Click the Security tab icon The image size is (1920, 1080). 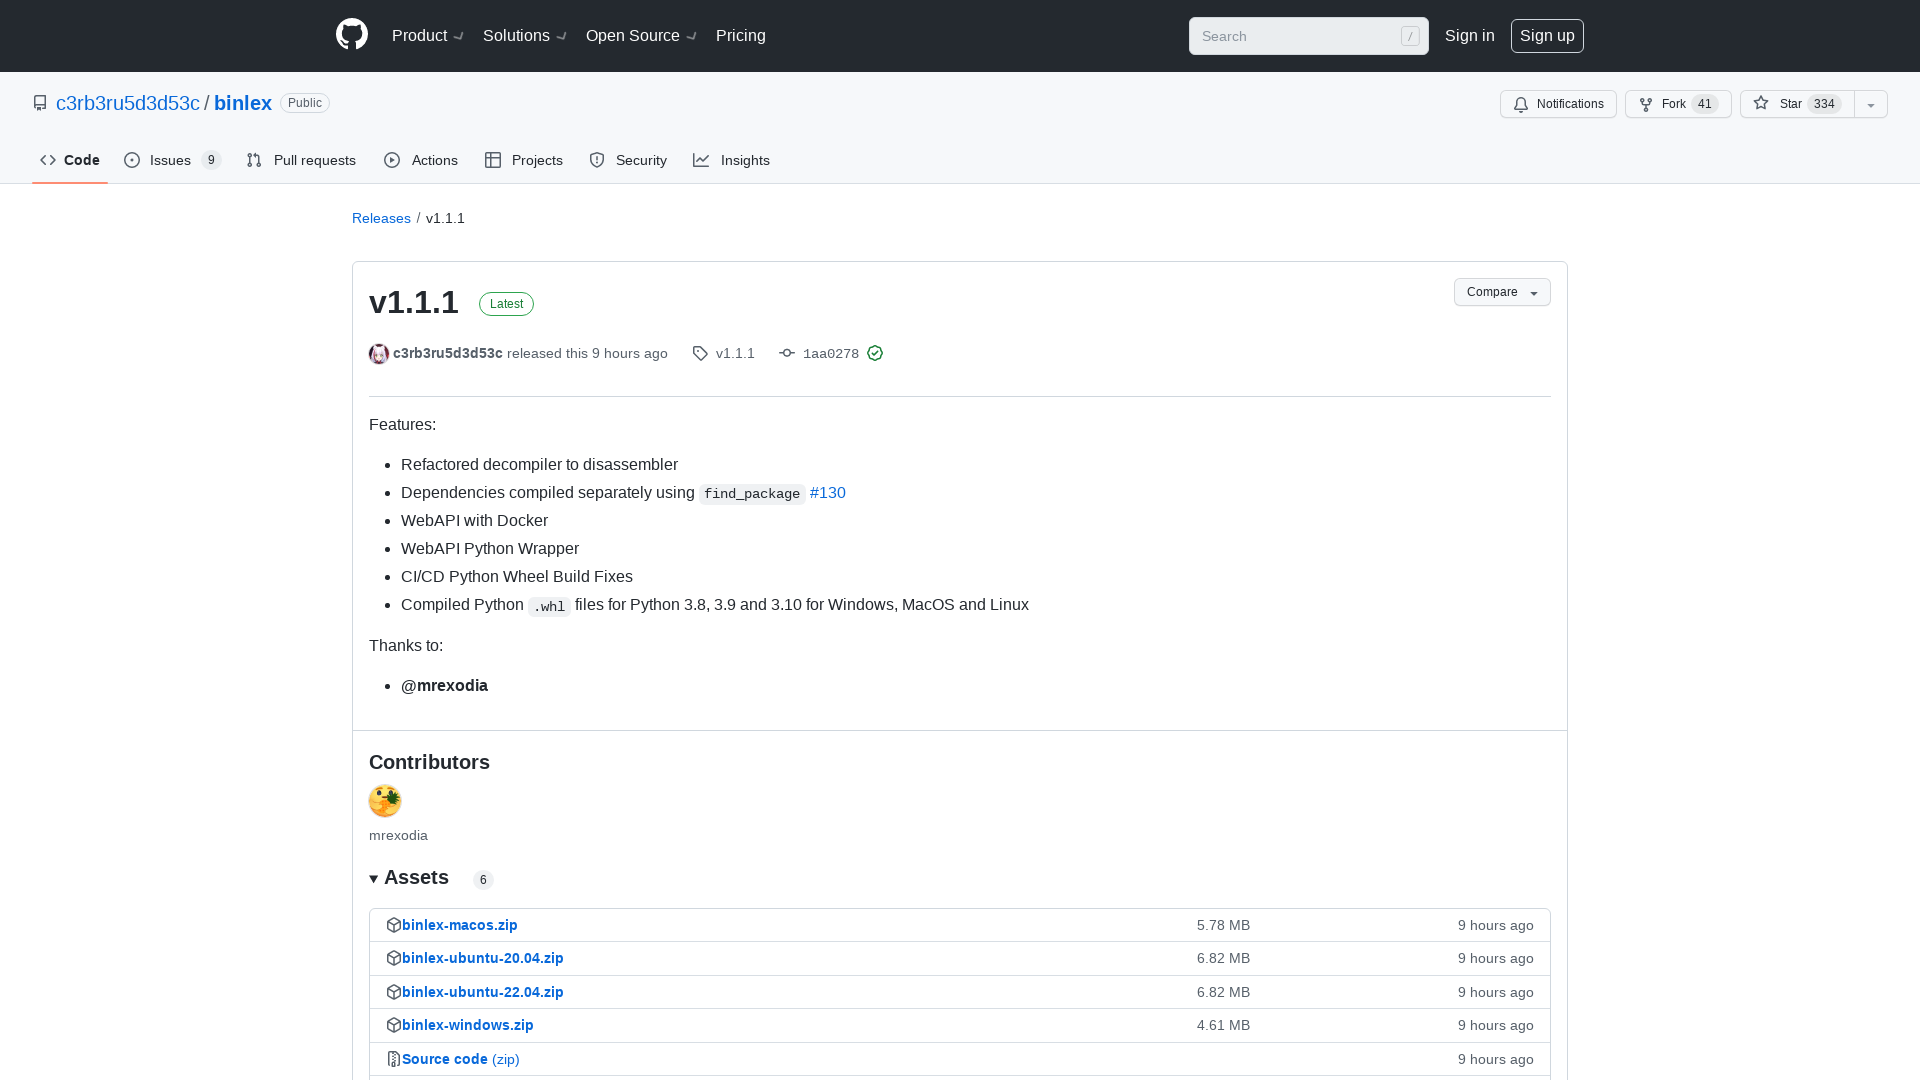(x=597, y=160)
